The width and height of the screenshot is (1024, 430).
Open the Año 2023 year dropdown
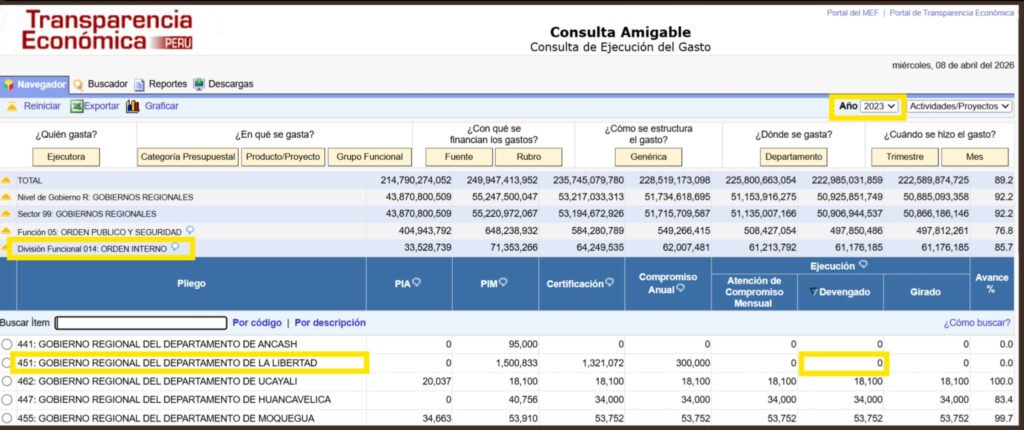881,106
